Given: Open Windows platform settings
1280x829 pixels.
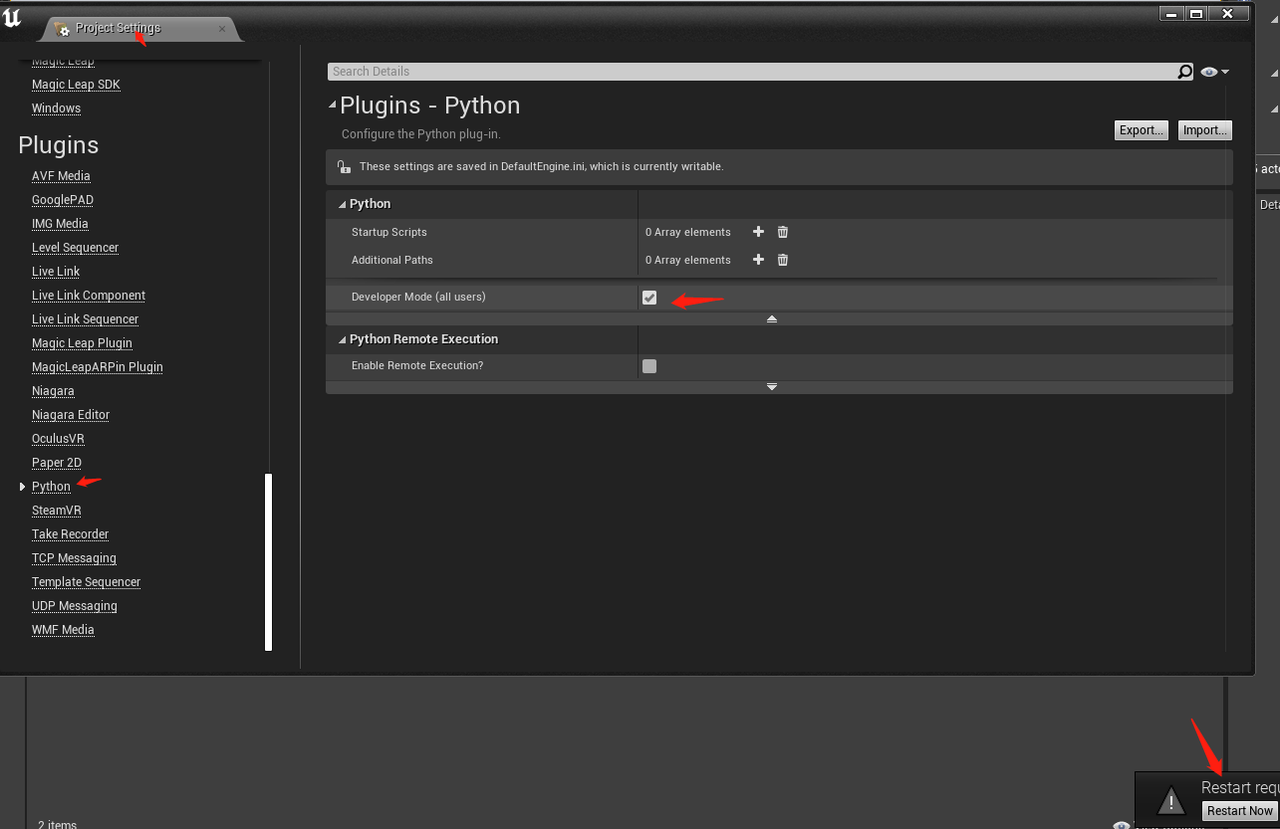Looking at the screenshot, I should coord(56,109).
